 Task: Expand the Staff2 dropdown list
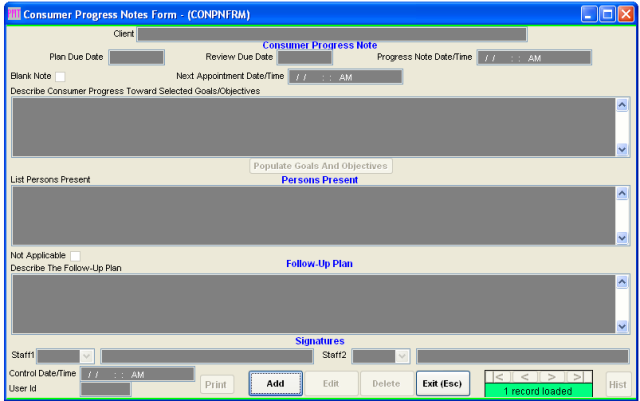(x=401, y=355)
